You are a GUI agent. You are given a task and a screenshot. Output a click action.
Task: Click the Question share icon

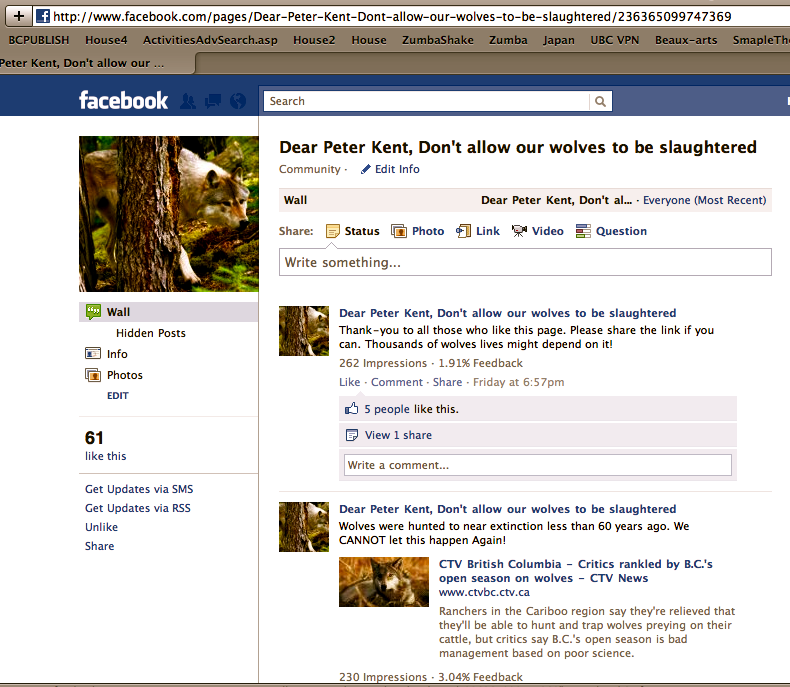click(583, 231)
